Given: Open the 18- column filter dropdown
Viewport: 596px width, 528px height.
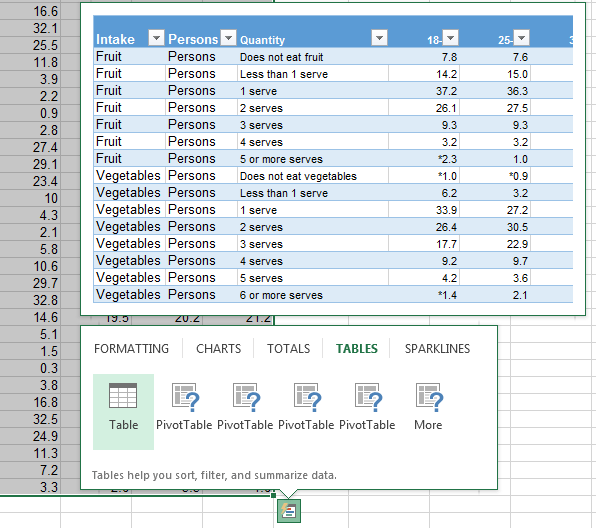Looking at the screenshot, I should click(450, 38).
